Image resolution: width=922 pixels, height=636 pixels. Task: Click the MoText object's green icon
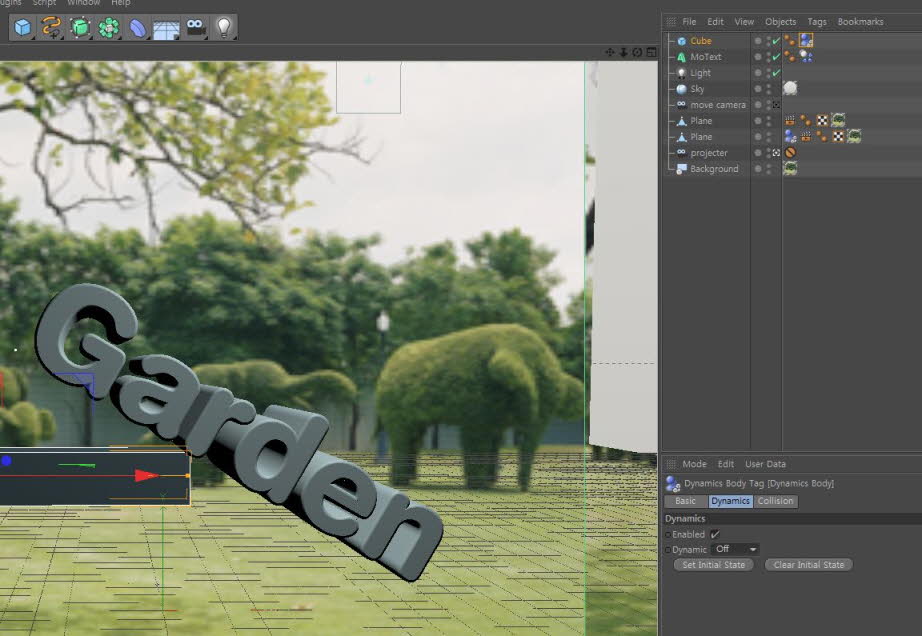point(681,57)
